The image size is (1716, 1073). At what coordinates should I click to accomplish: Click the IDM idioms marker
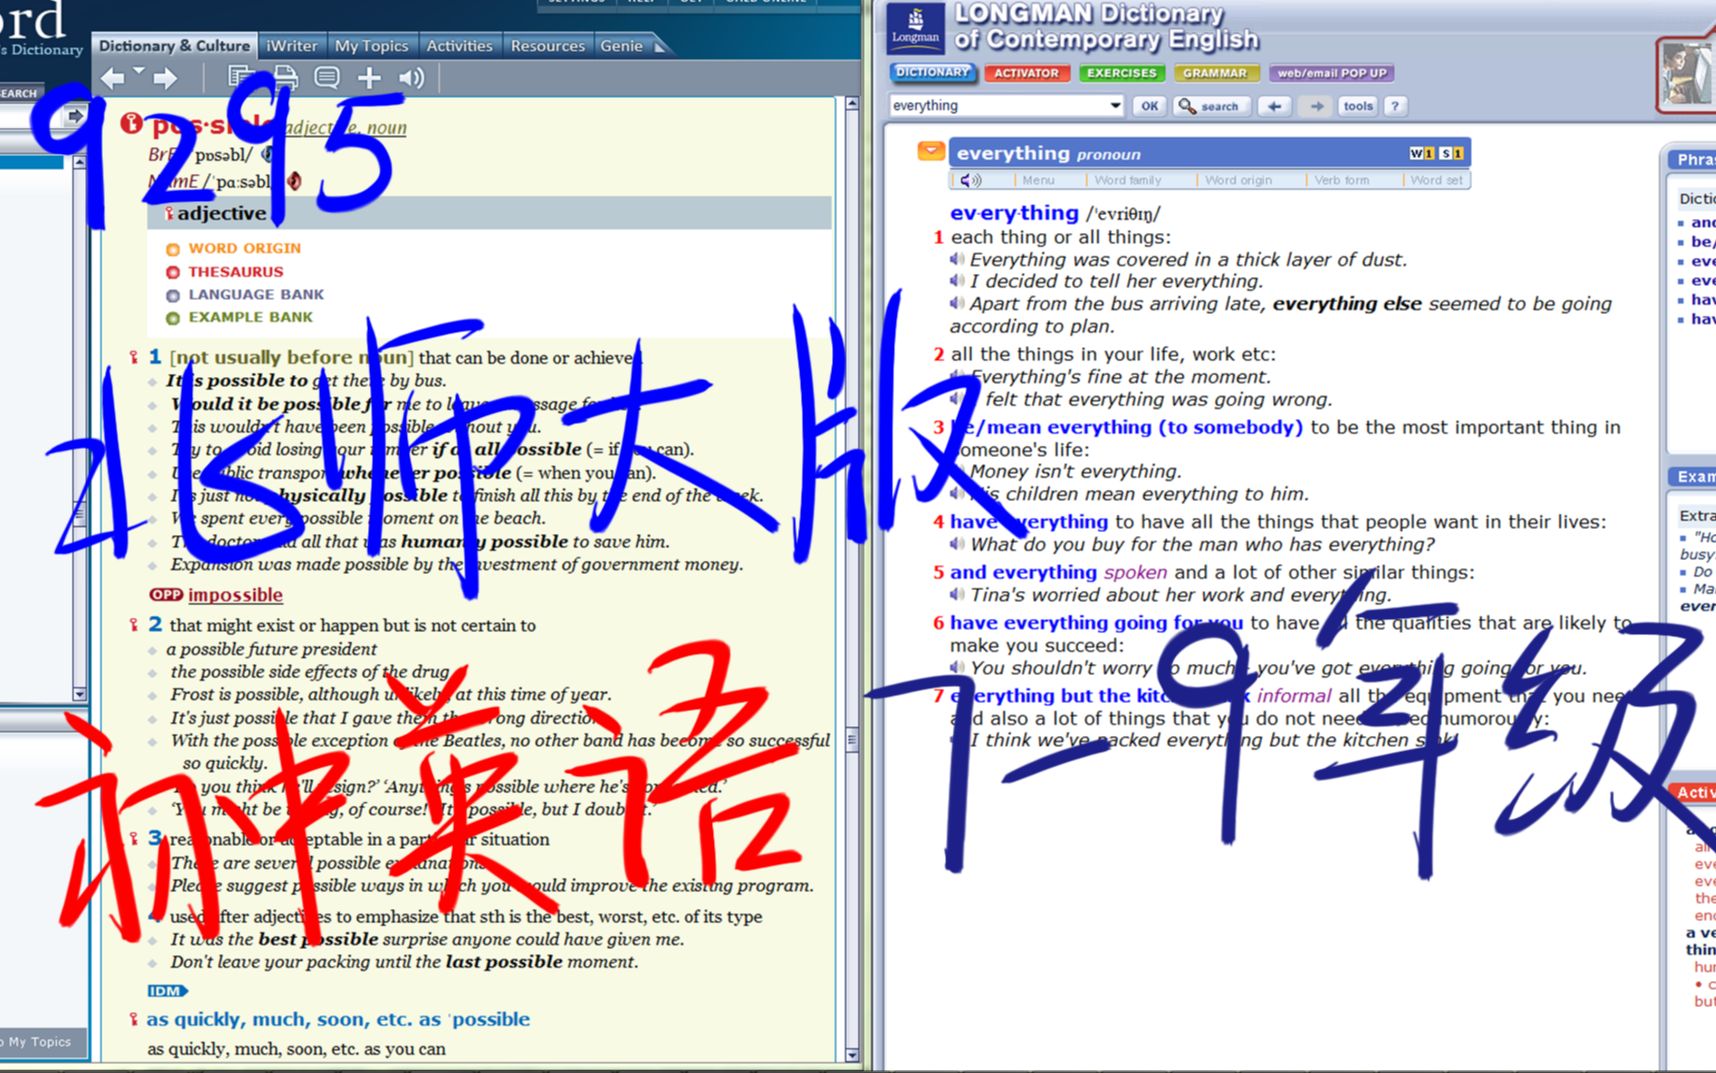(167, 991)
